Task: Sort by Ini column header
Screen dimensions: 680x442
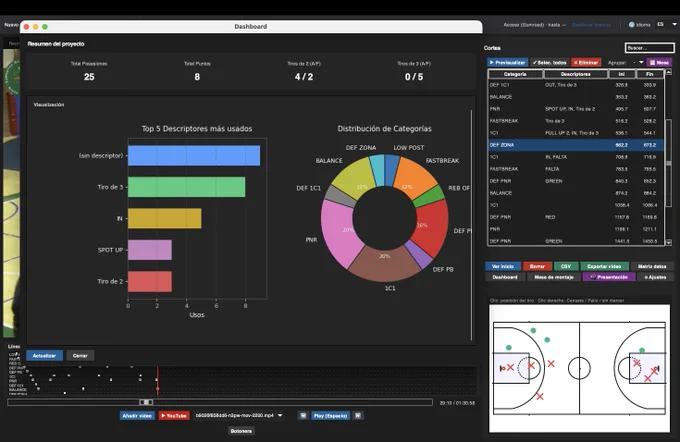Action: (621, 74)
